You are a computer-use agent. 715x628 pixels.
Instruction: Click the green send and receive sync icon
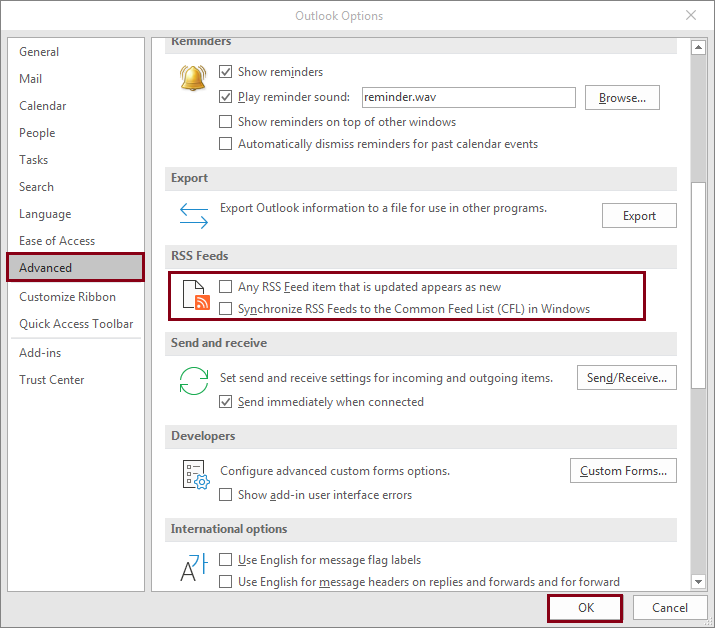pyautogui.click(x=194, y=381)
